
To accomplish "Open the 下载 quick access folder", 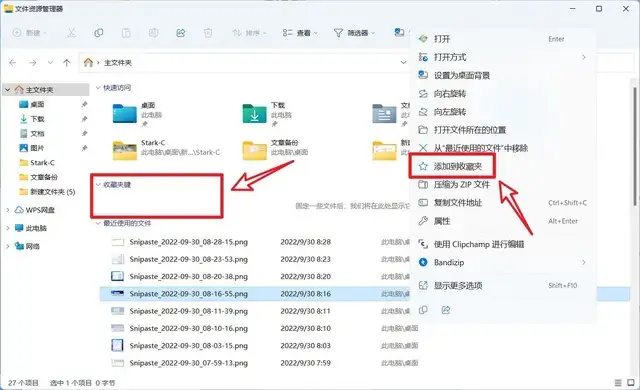I will coord(267,114).
